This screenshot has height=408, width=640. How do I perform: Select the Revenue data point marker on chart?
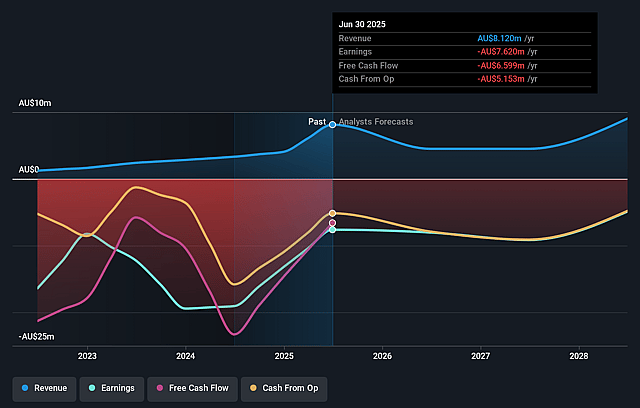pyautogui.click(x=333, y=124)
